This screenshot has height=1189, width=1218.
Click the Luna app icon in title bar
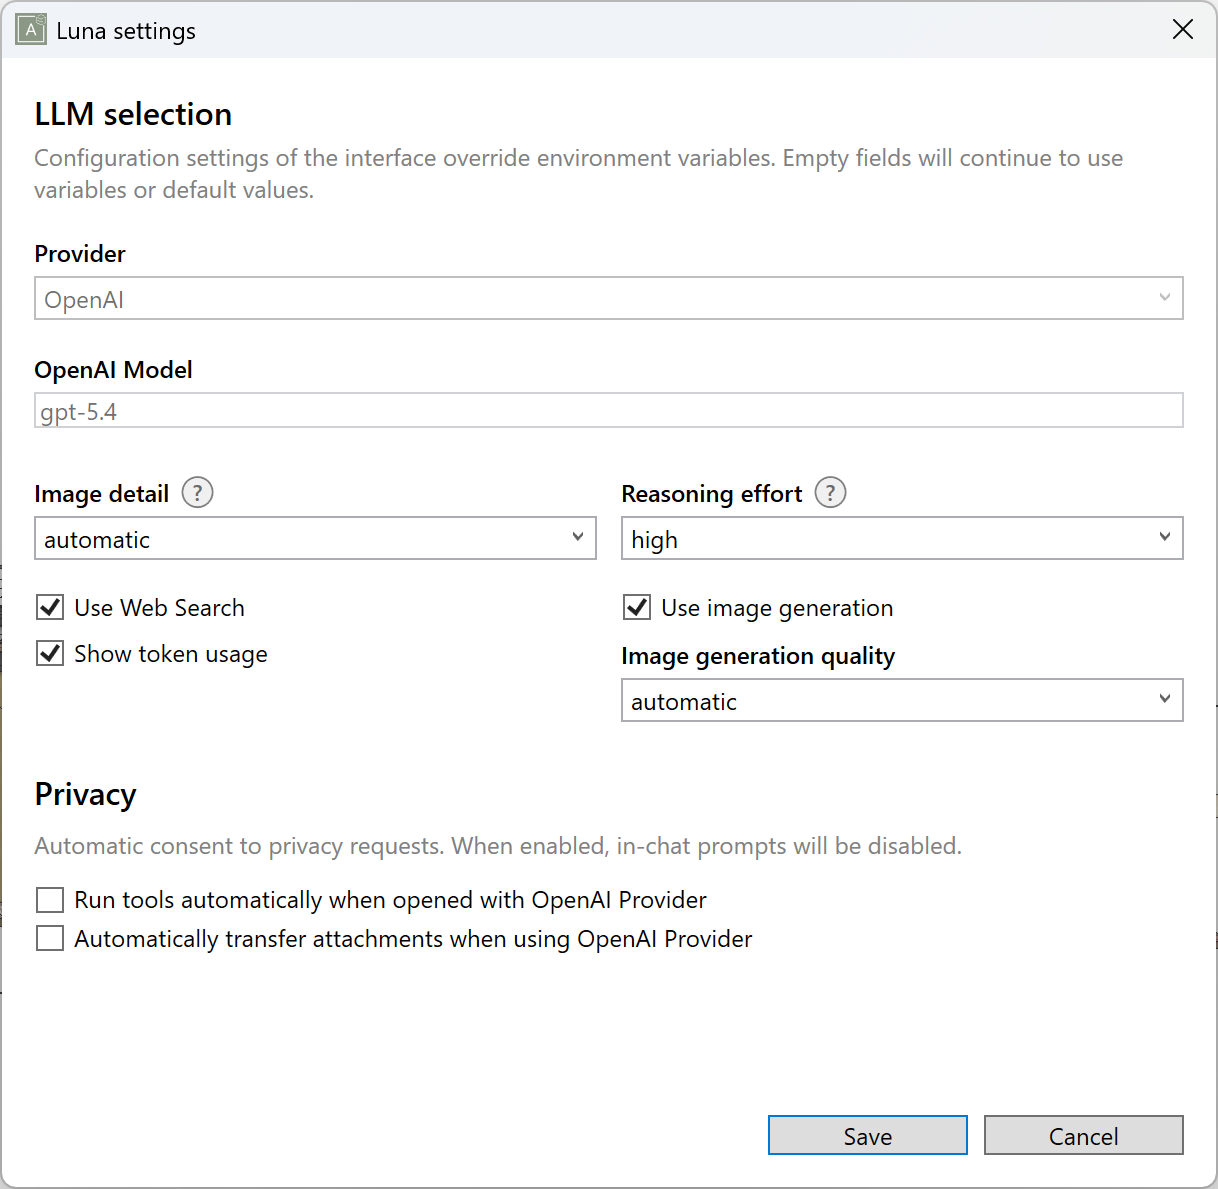coord(31,30)
